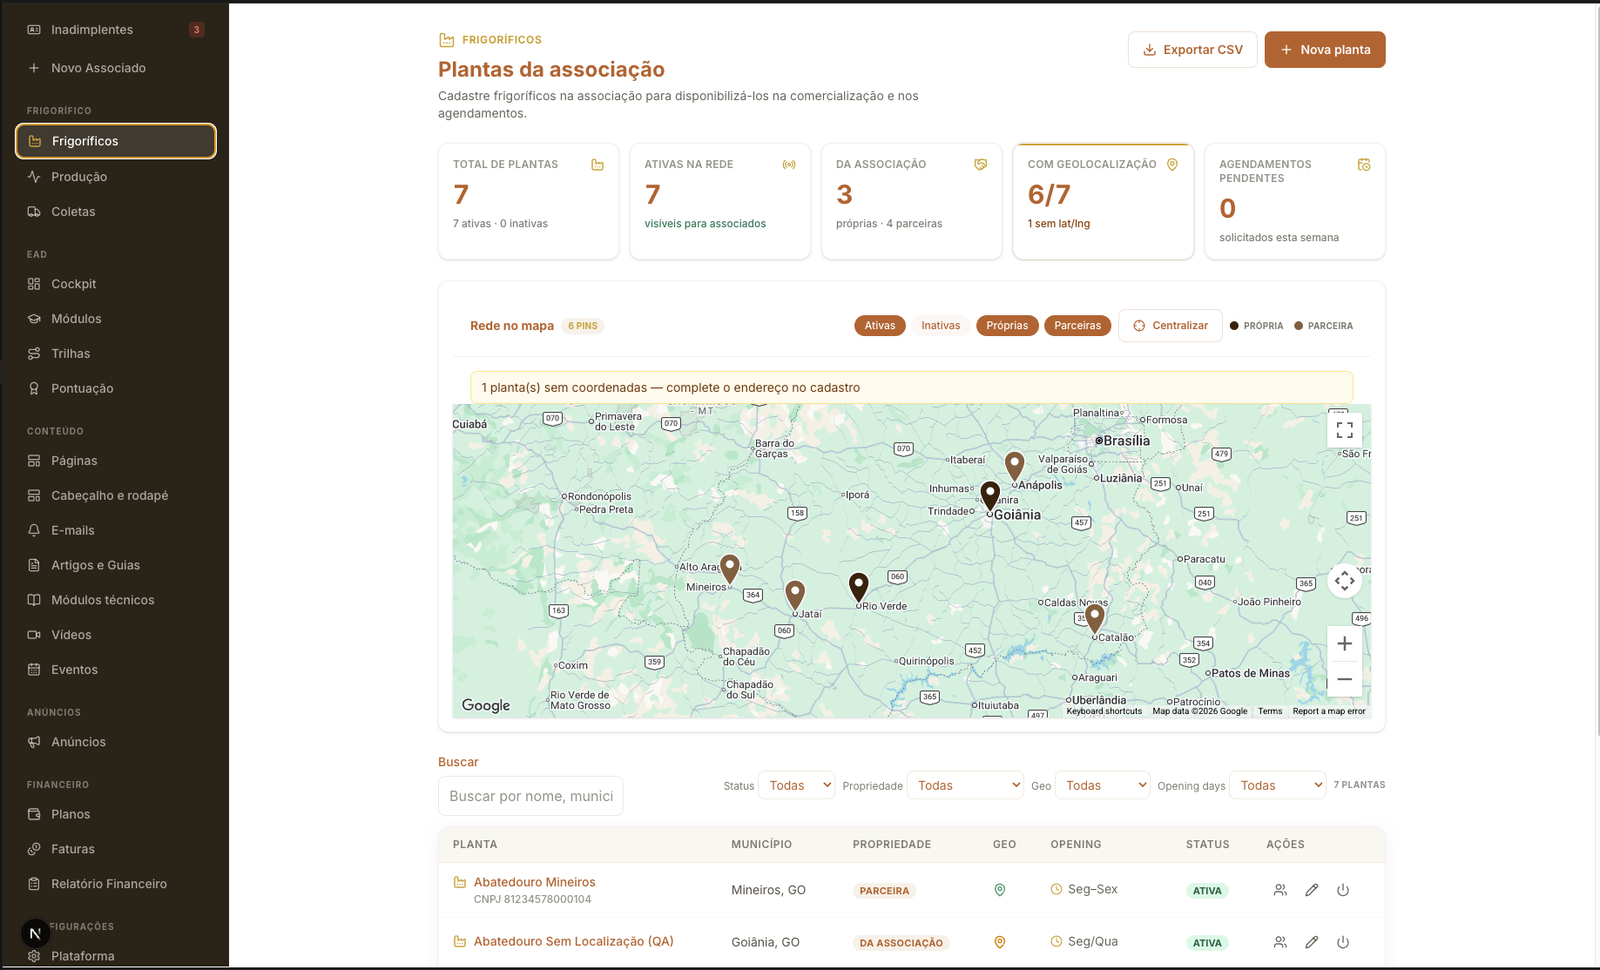Select the map pin at Anápolis

1014,466
